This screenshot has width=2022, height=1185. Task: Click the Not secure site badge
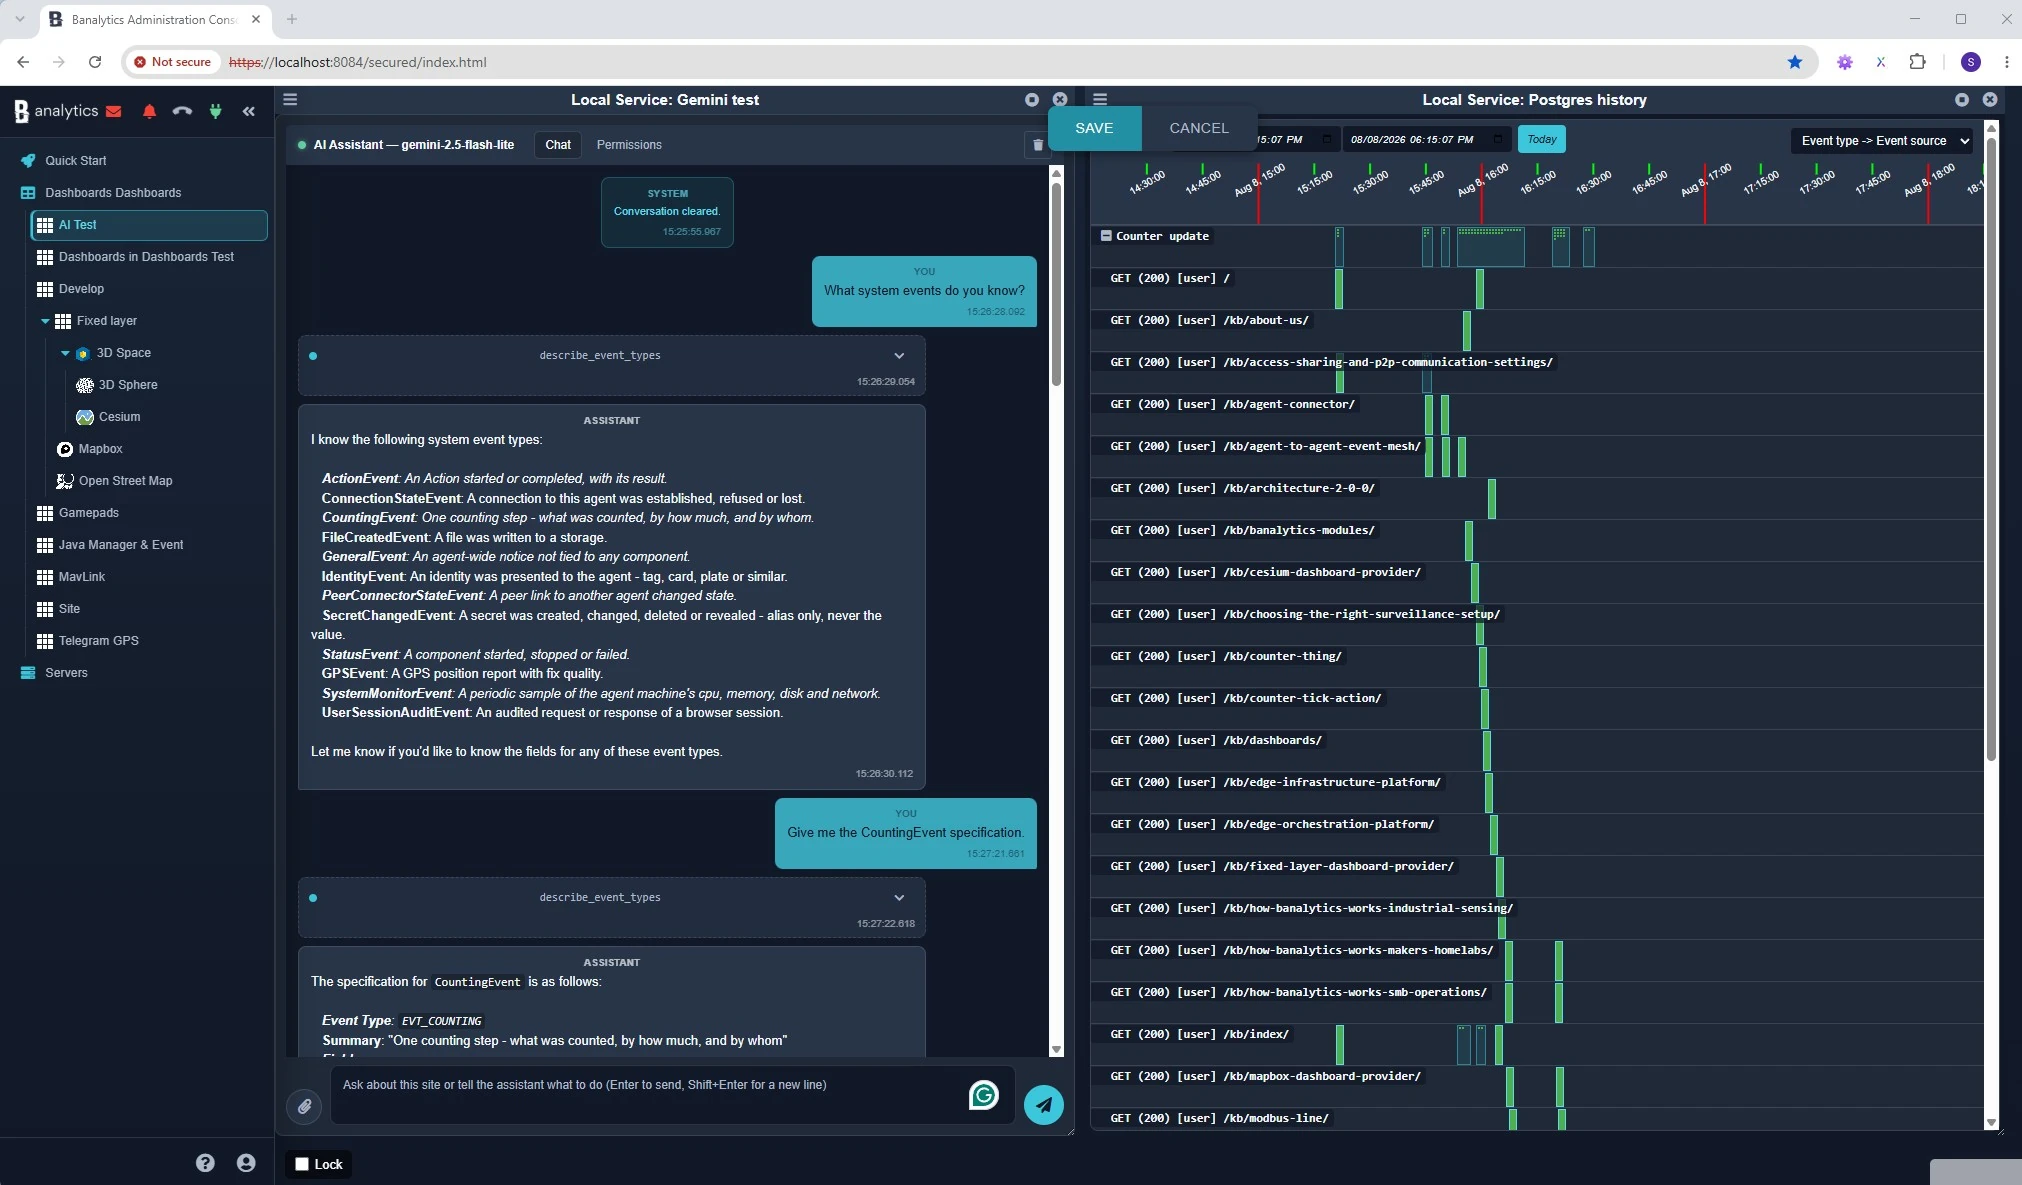(x=173, y=62)
